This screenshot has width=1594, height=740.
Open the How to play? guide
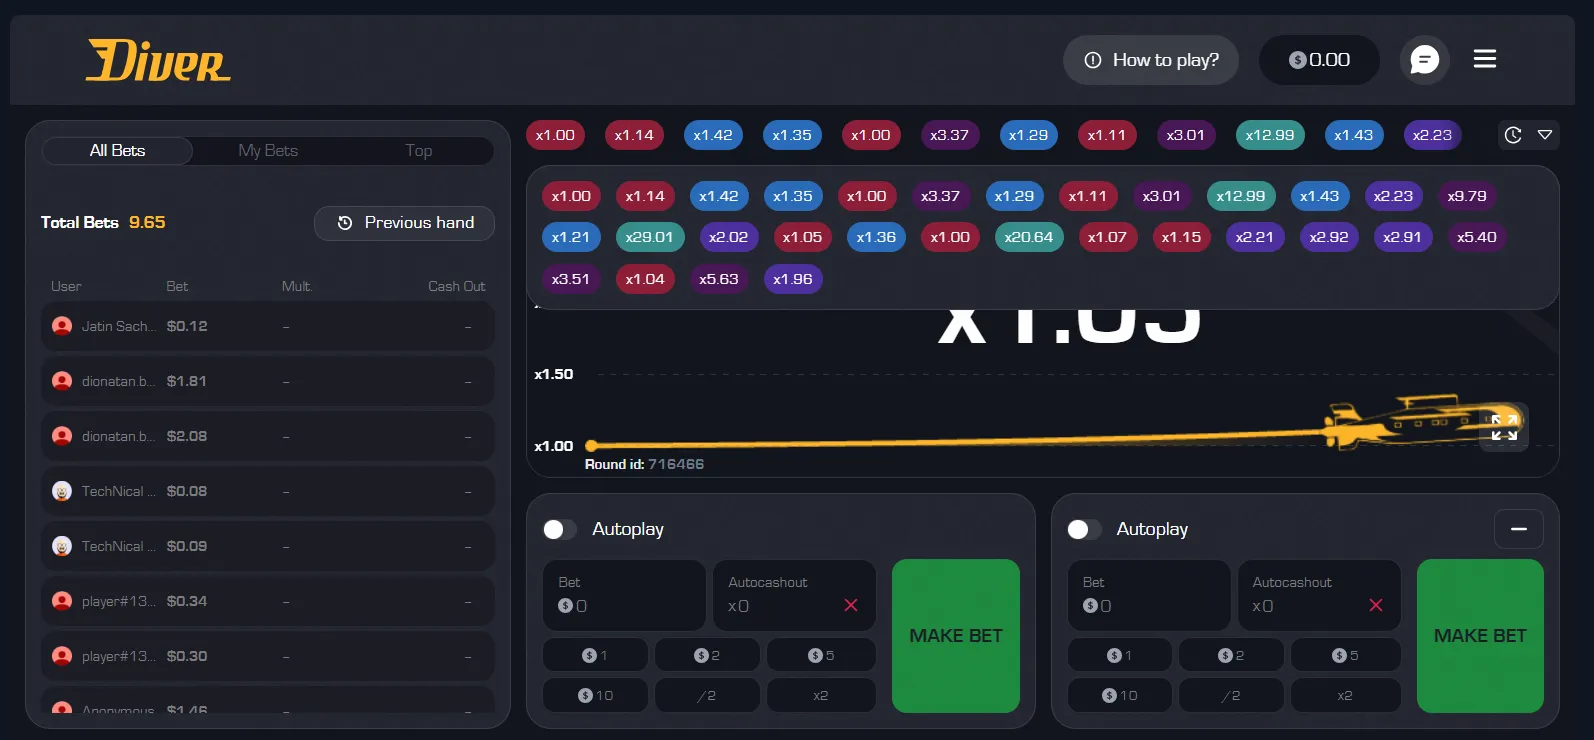(x=1151, y=60)
